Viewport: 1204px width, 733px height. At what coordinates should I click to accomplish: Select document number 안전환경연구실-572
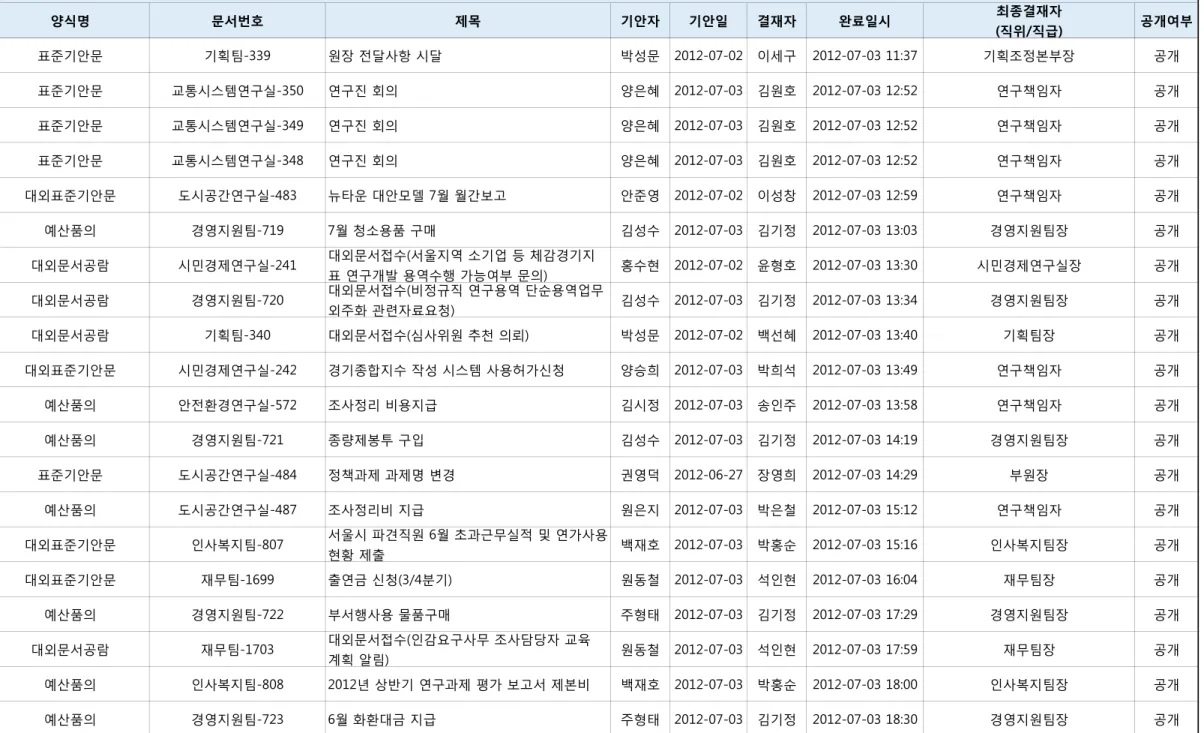pos(237,406)
